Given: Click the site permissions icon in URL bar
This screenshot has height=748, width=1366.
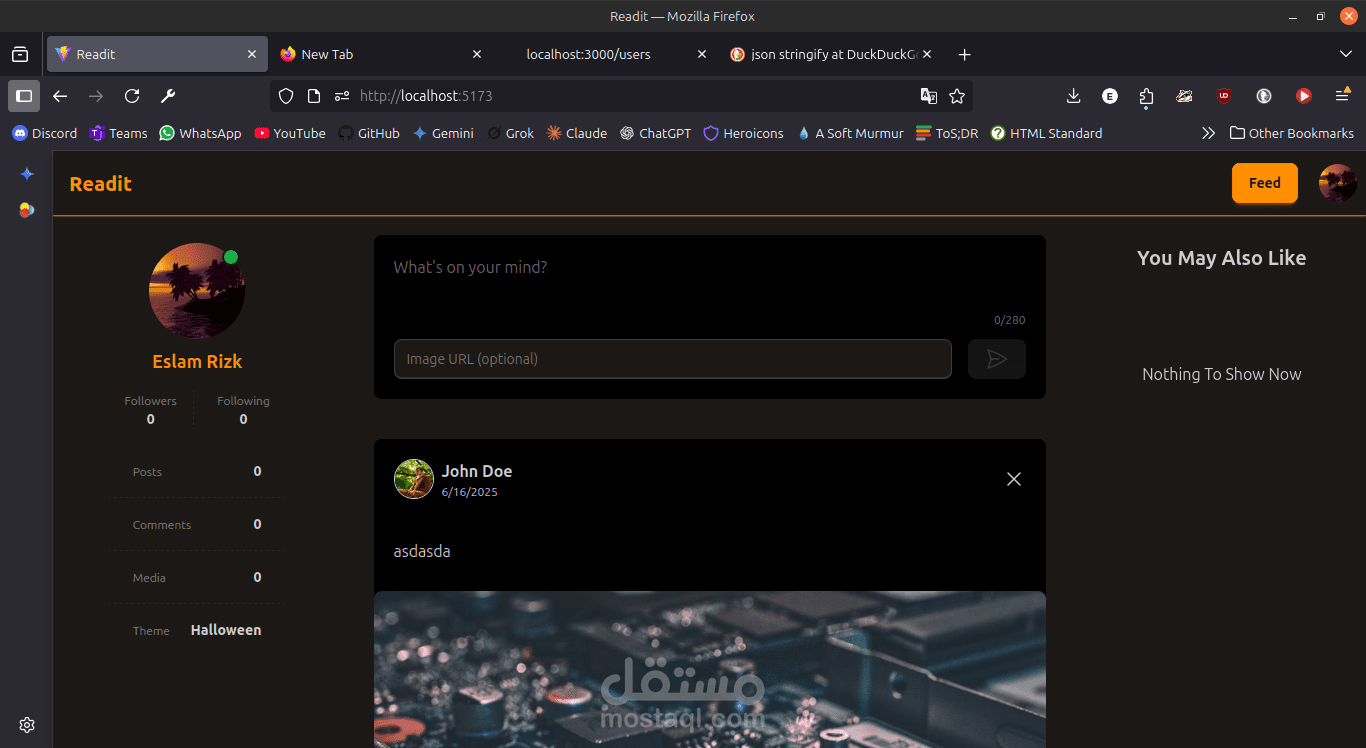Looking at the screenshot, I should click(342, 96).
